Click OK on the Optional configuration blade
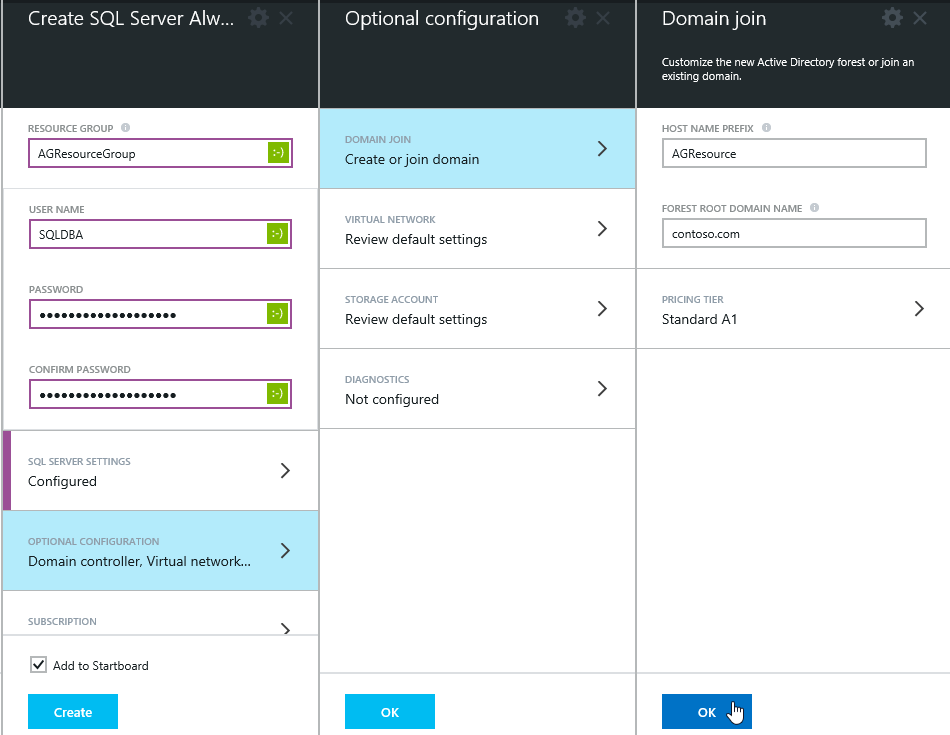 pos(389,712)
